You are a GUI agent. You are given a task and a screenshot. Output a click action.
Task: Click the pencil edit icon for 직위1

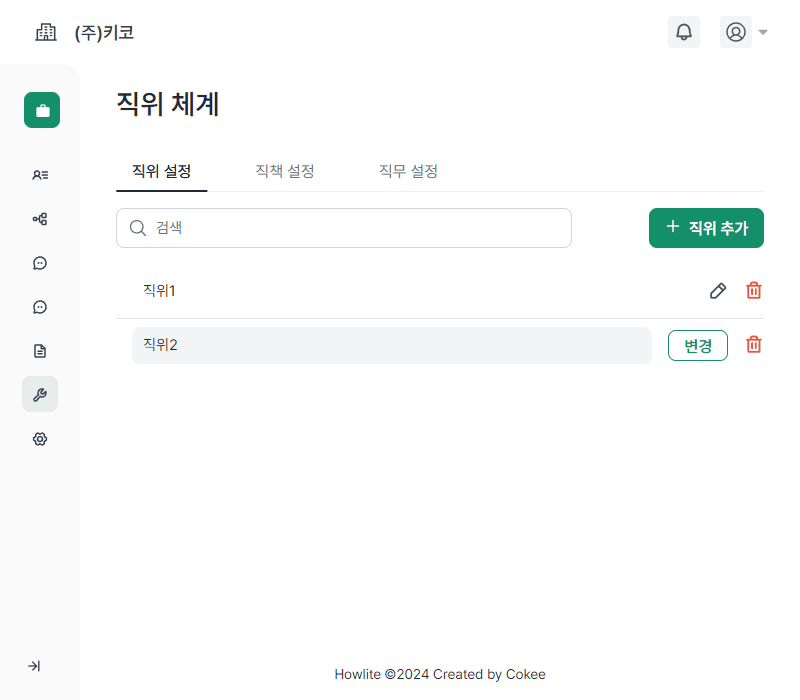718,290
